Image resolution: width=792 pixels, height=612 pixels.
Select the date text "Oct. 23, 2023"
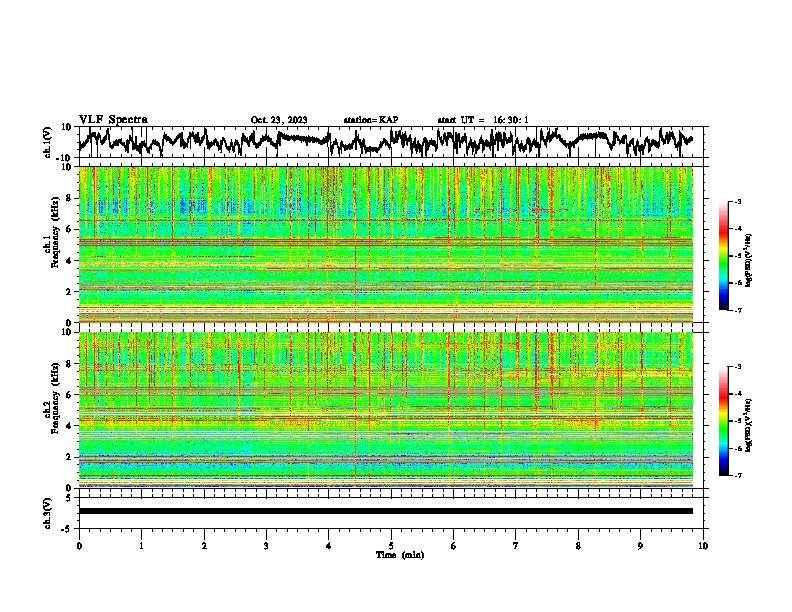(279, 120)
